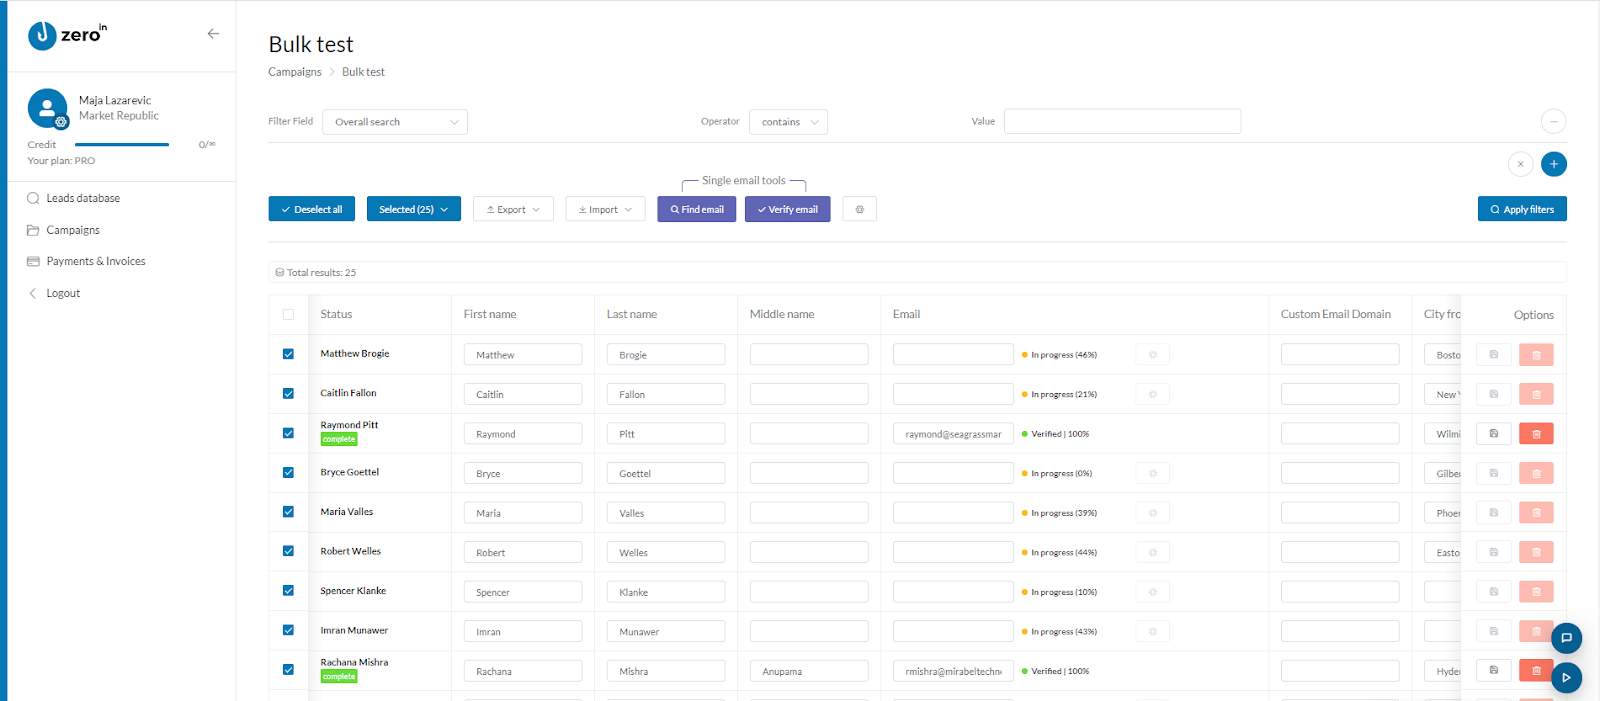Click Matthew first name field
The width and height of the screenshot is (1600, 701).
(523, 355)
